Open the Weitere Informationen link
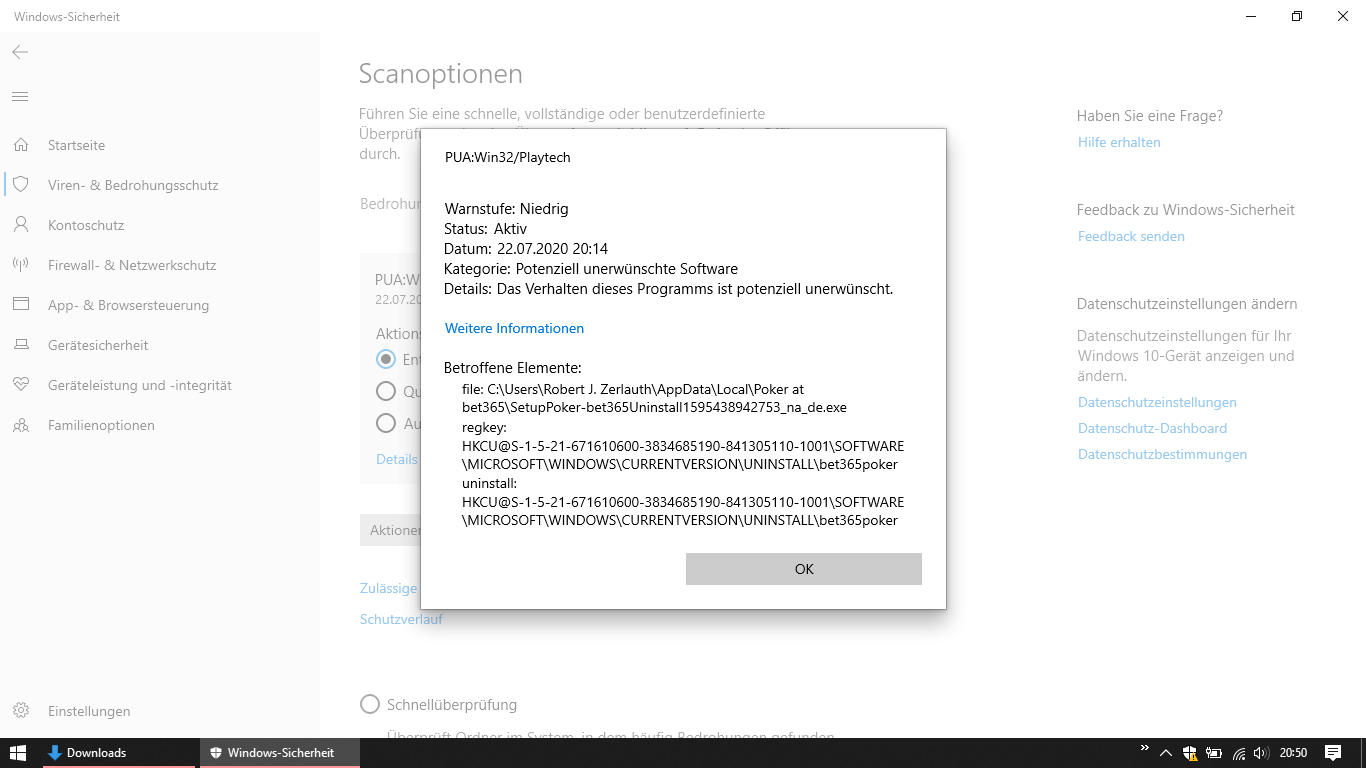The width and height of the screenshot is (1366, 768). (x=514, y=328)
